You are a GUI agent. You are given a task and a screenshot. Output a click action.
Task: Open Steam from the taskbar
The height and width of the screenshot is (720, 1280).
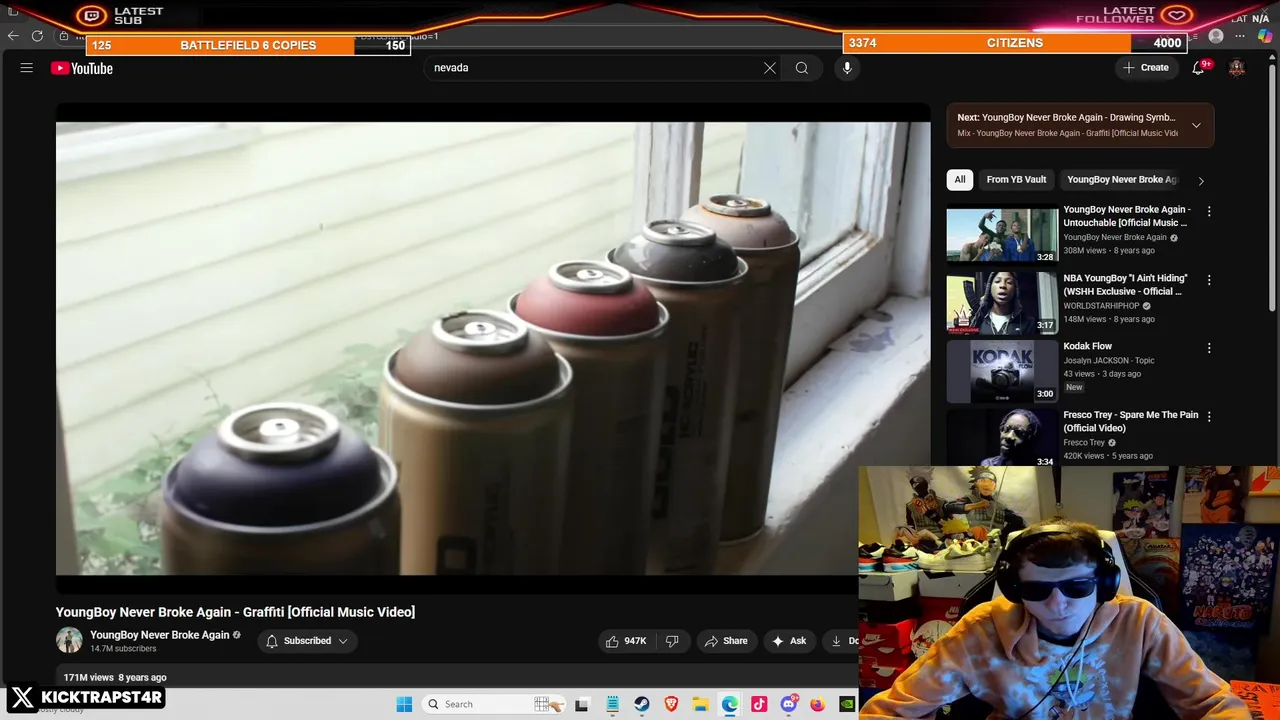click(x=642, y=704)
